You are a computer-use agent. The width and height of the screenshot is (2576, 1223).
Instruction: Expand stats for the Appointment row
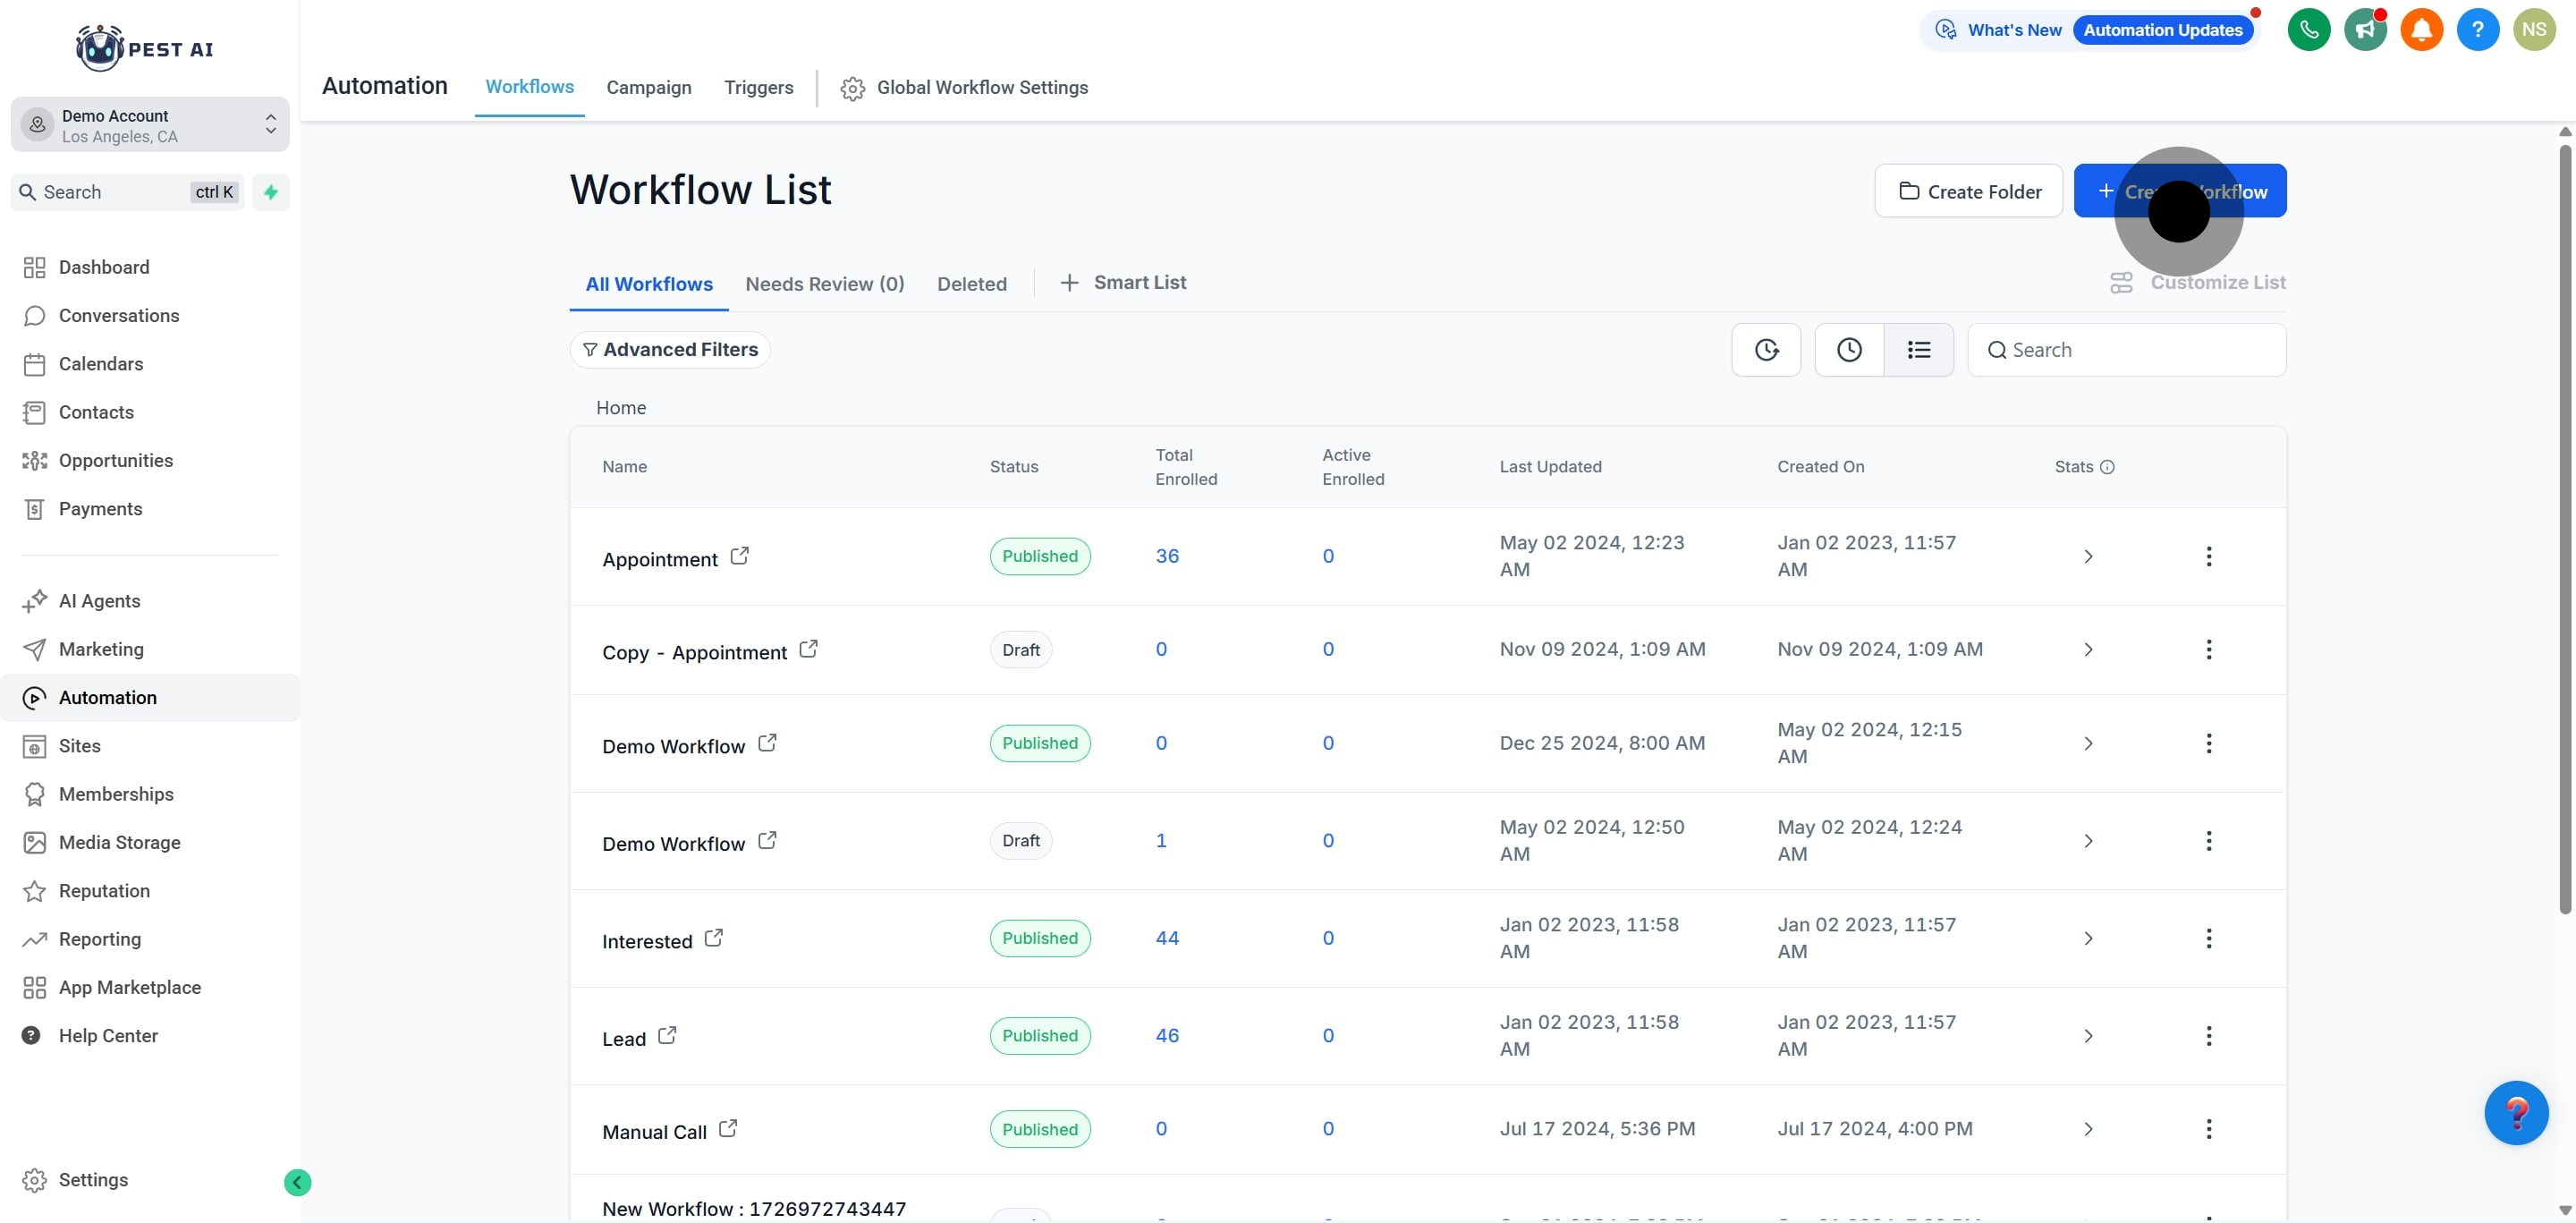pyautogui.click(x=2088, y=556)
